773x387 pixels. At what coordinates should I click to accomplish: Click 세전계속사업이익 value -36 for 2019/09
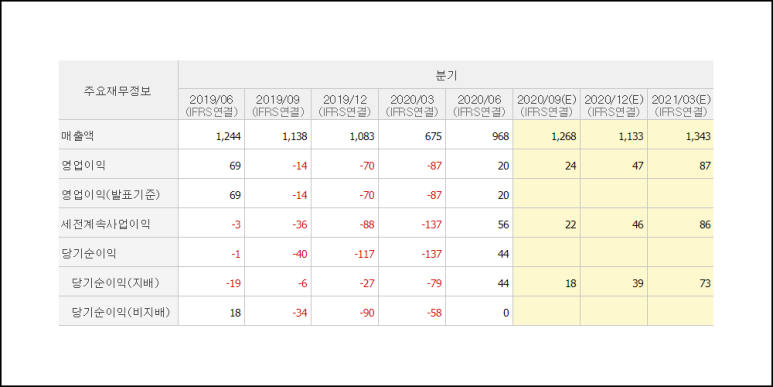[299, 225]
